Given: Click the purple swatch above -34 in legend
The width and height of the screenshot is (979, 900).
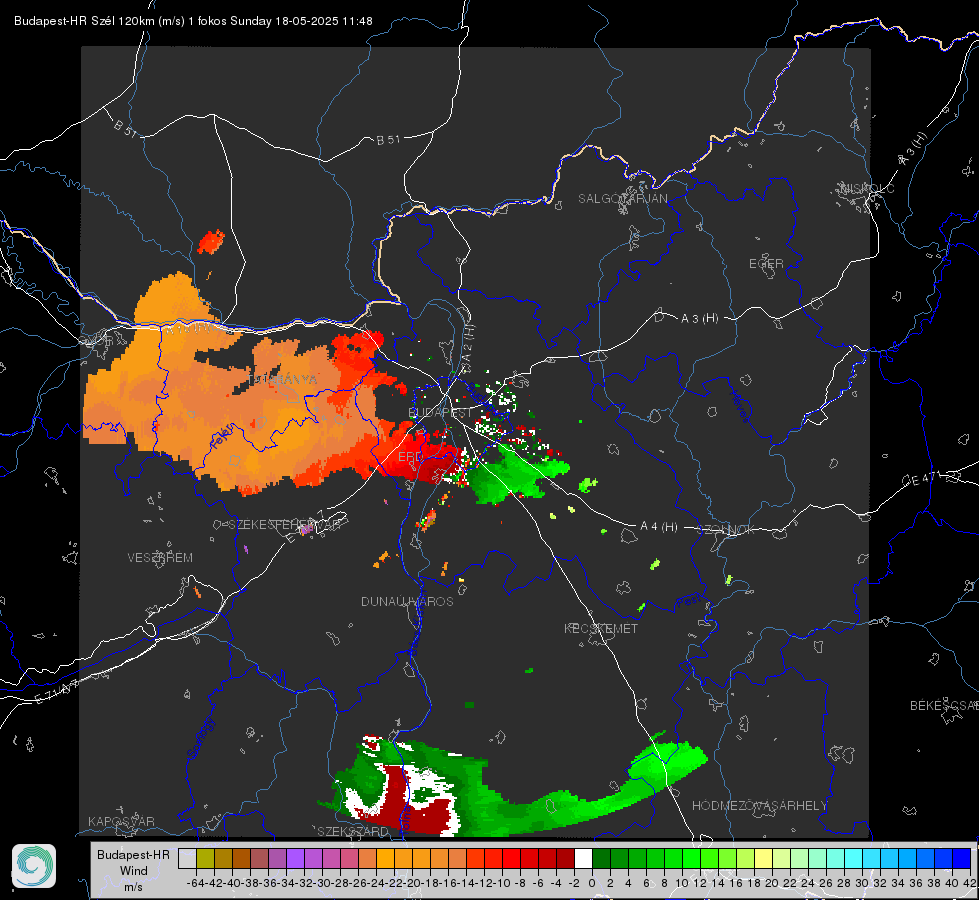Looking at the screenshot, I should 295,858.
